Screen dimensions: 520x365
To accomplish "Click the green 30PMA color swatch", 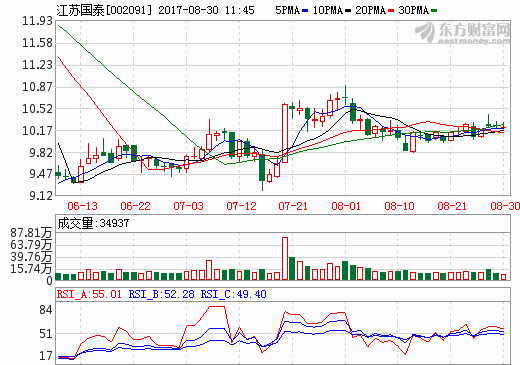I will (434, 11).
